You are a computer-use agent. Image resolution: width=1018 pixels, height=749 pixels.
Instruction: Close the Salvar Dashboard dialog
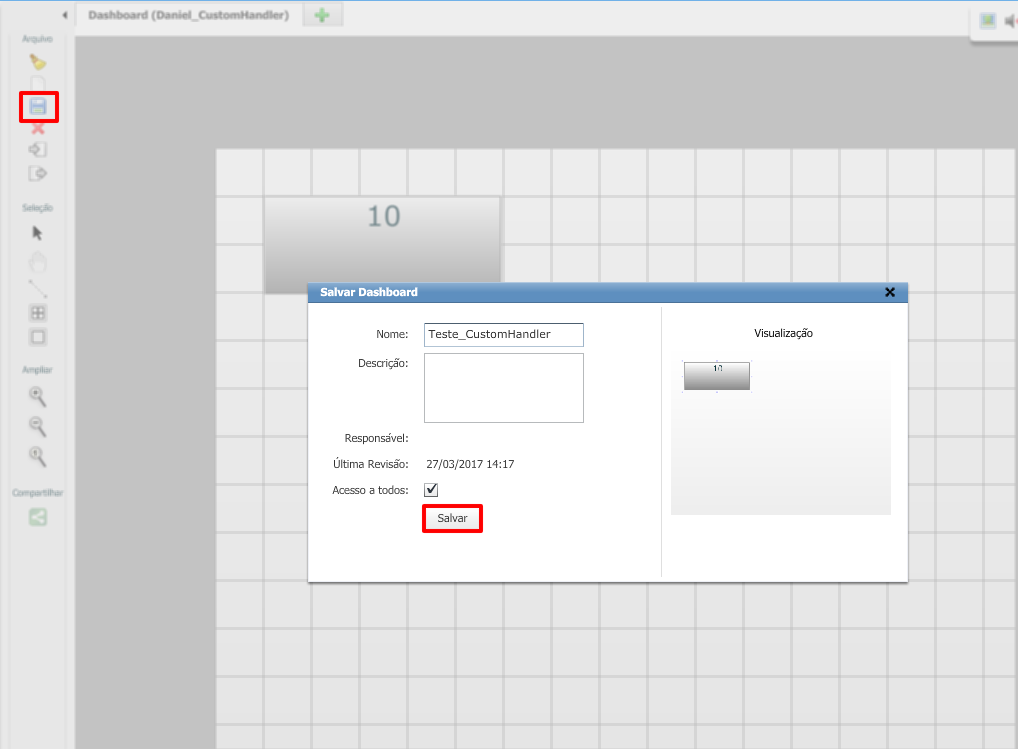890,292
